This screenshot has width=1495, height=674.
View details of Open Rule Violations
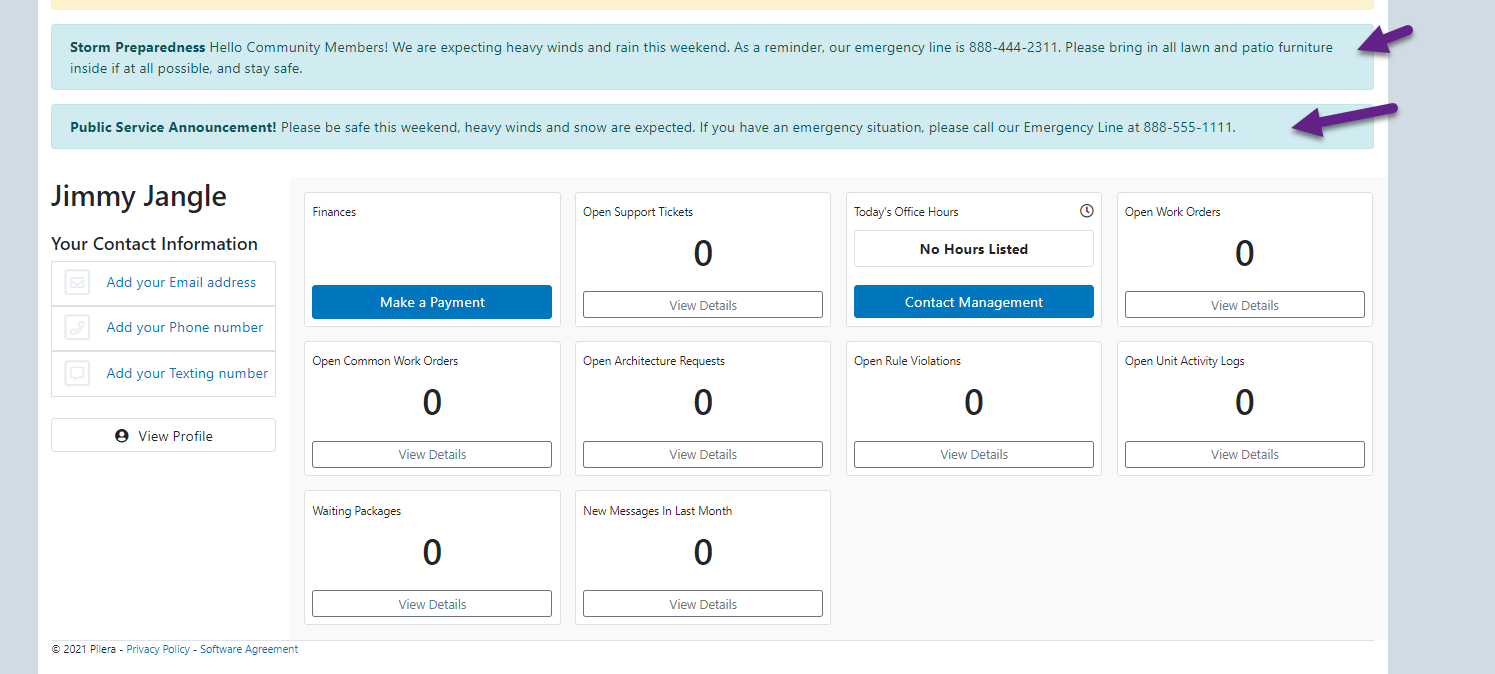pyautogui.click(x=974, y=454)
